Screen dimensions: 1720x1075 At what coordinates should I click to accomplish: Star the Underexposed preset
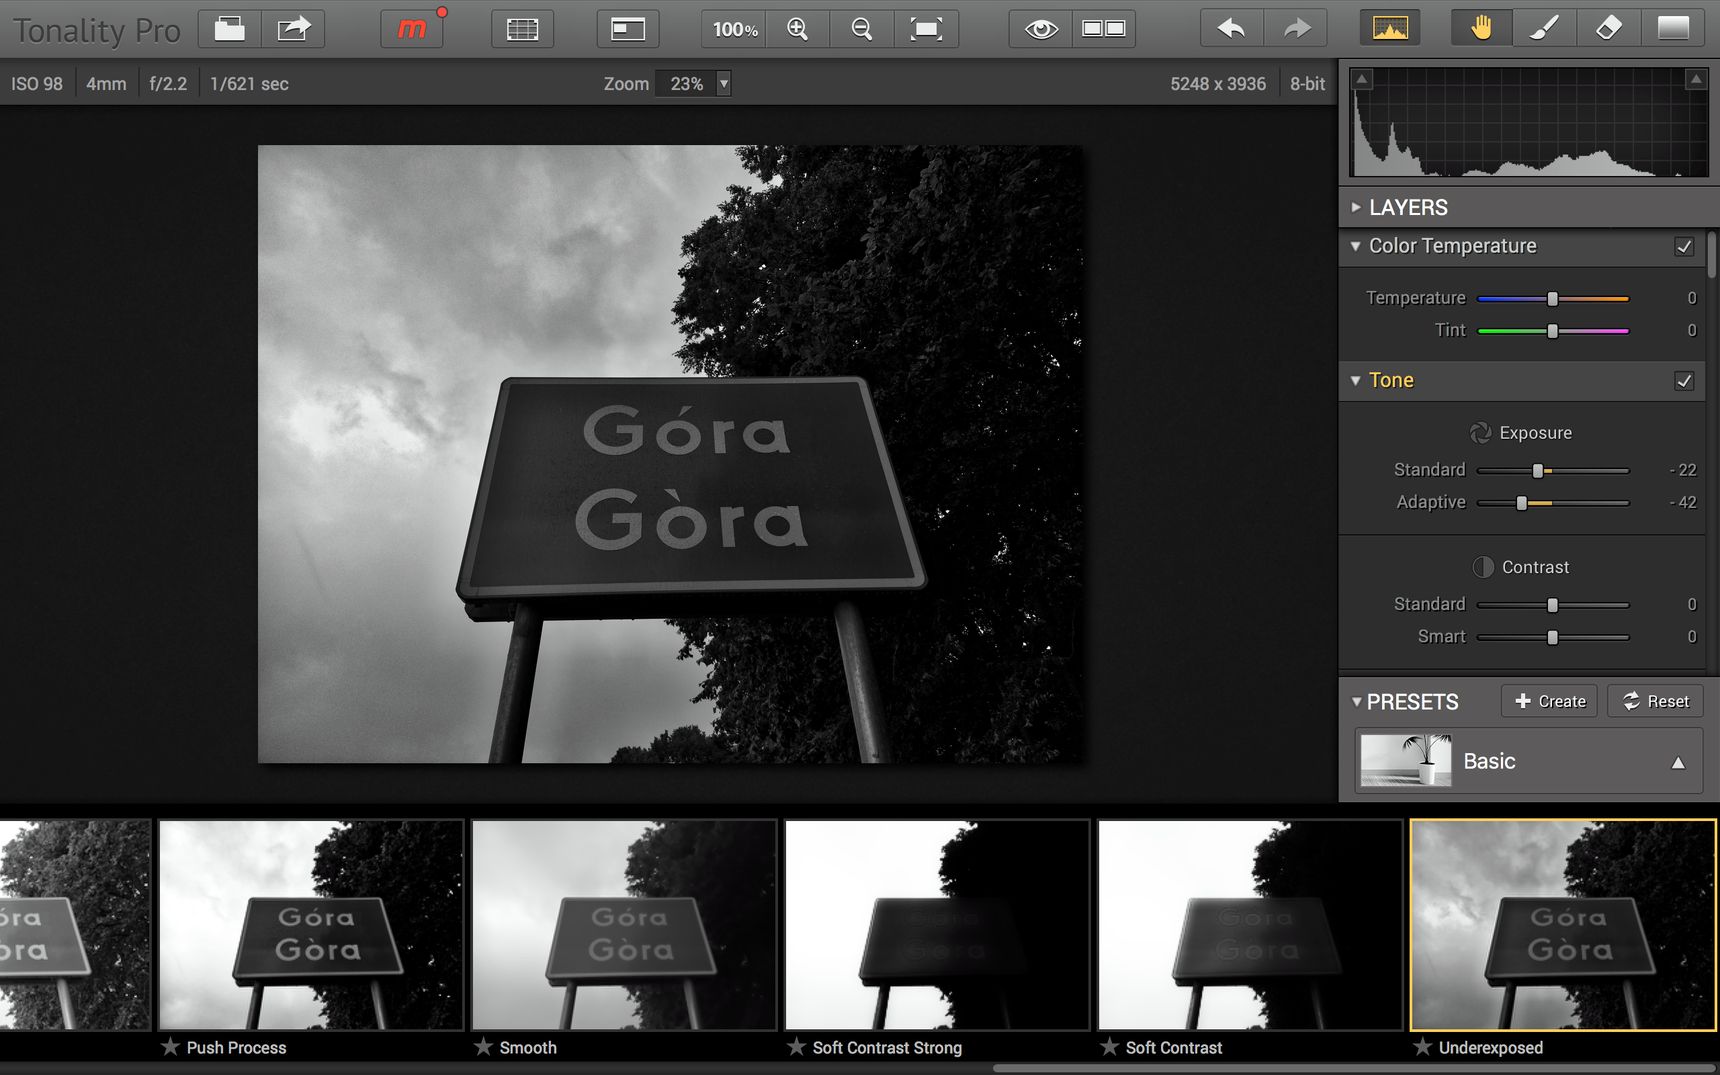pos(1423,1047)
